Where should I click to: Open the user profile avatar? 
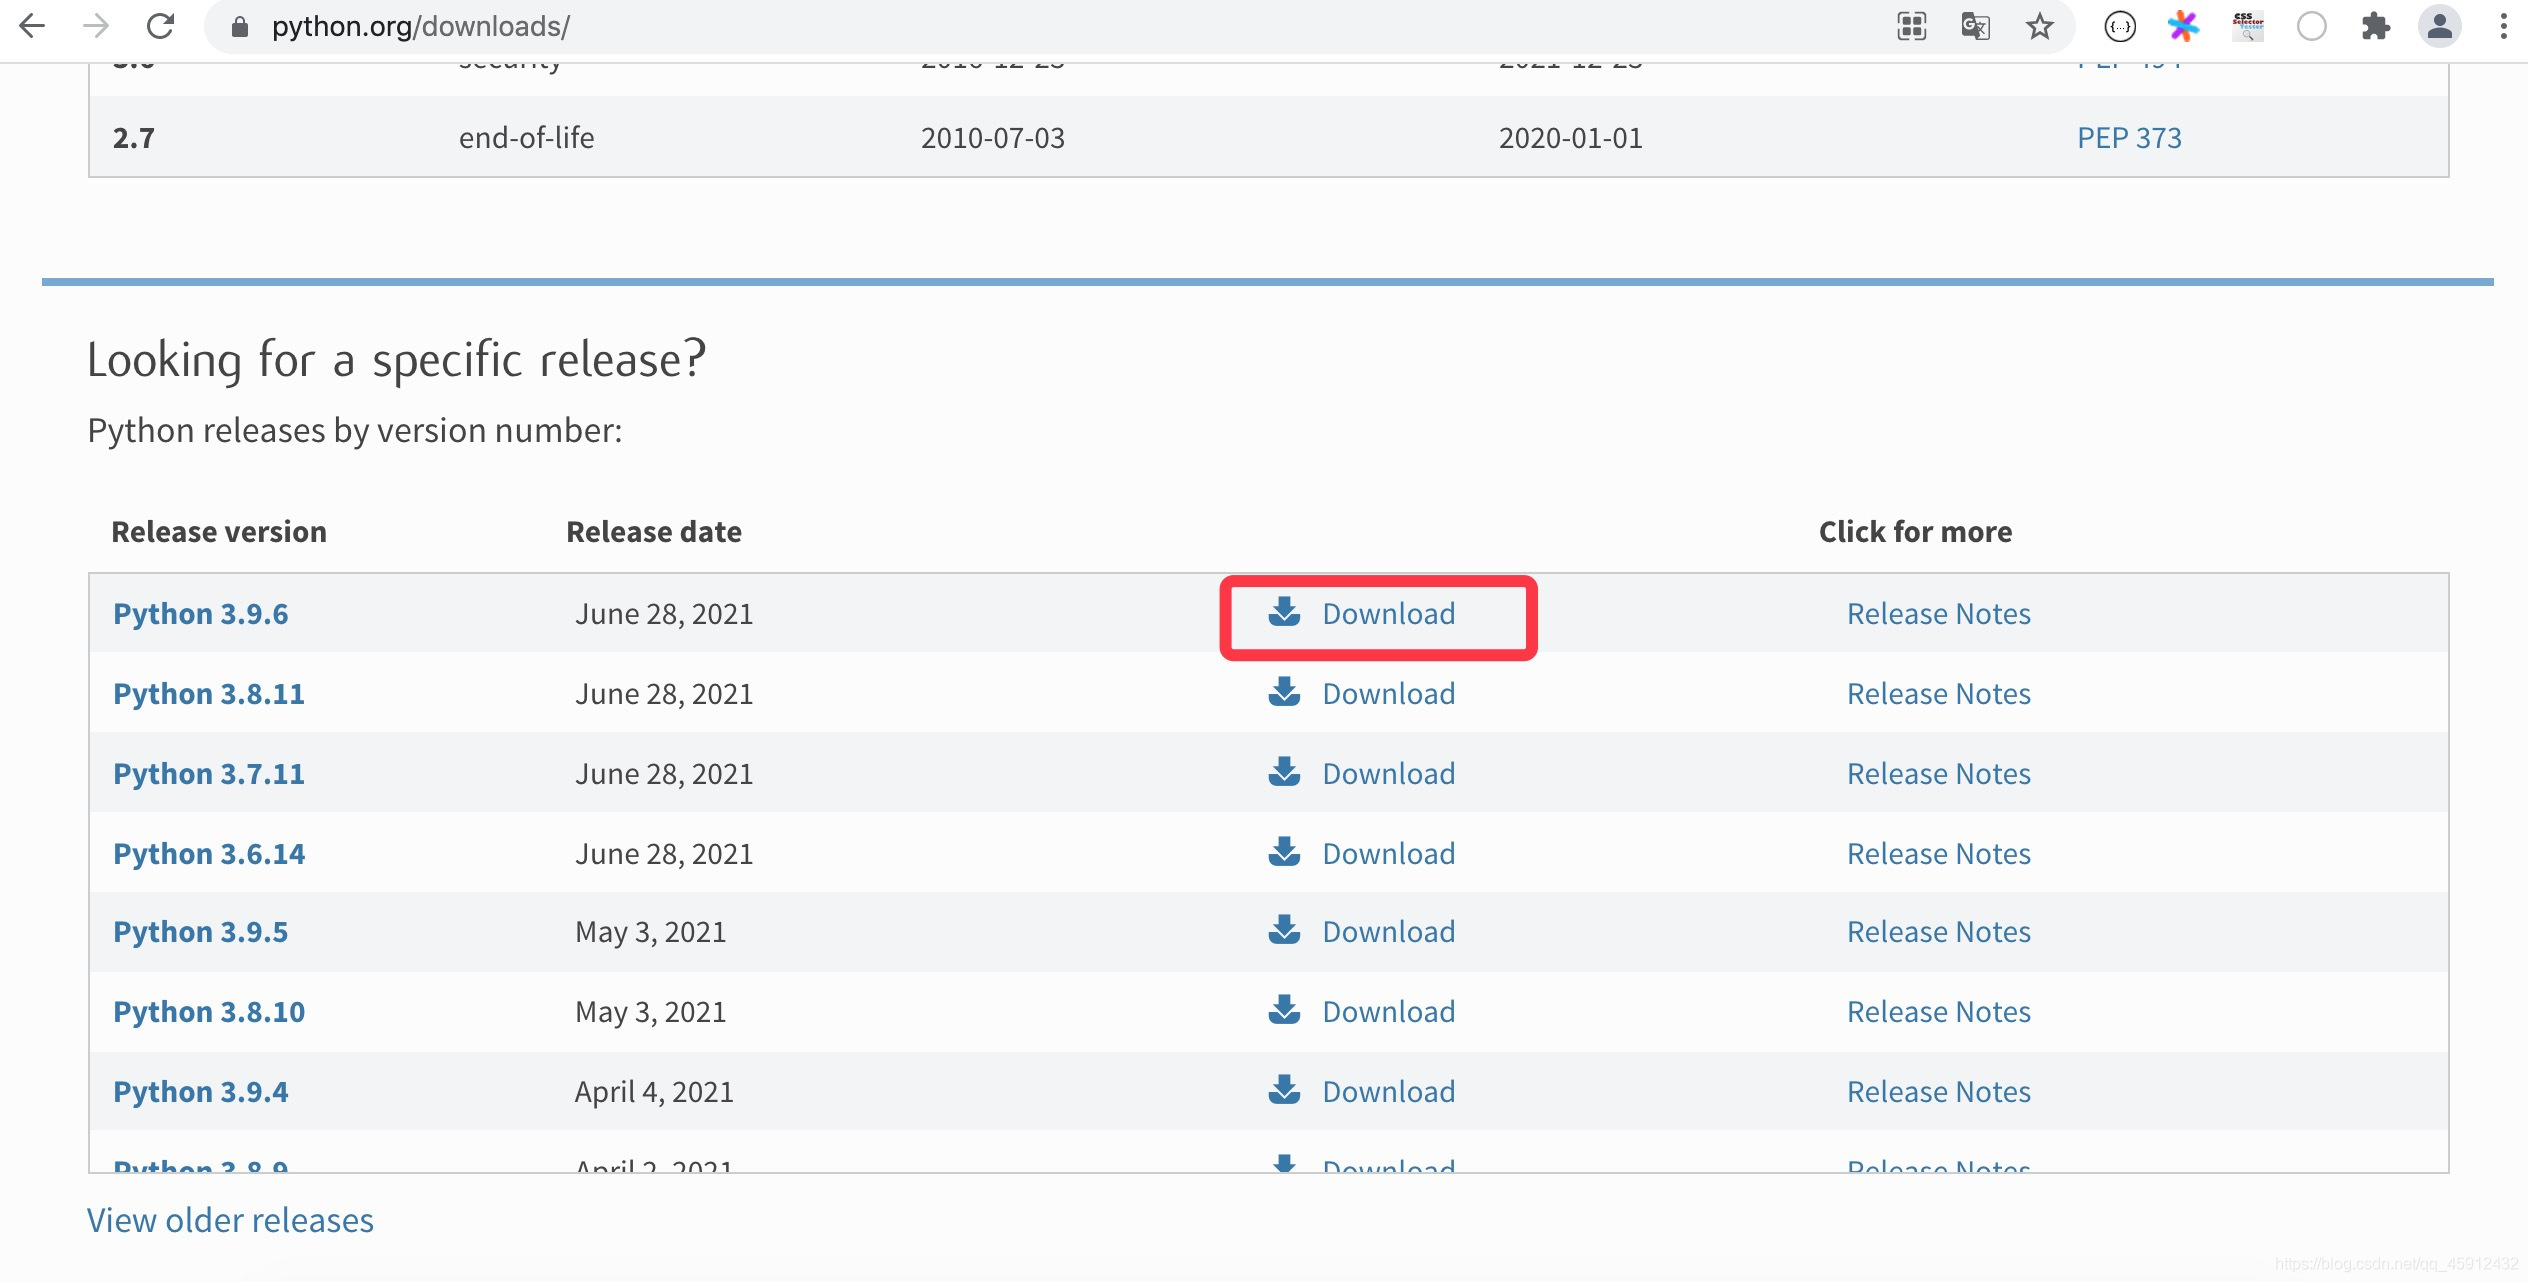tap(2439, 26)
